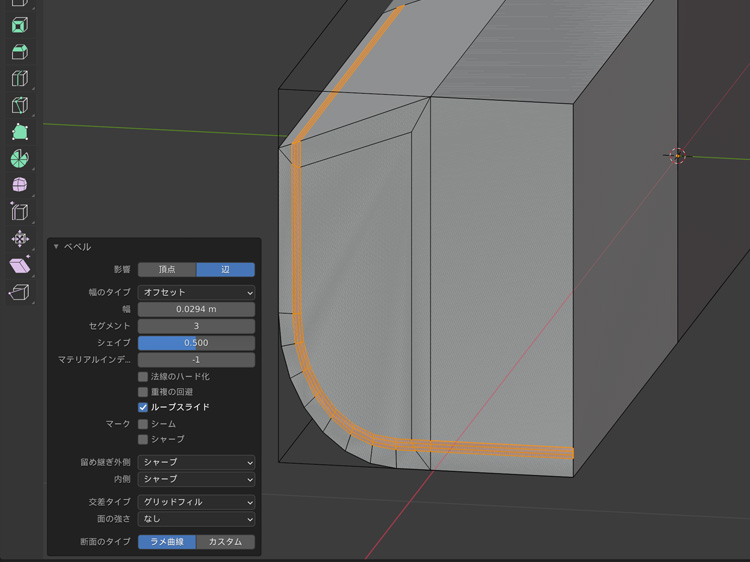Activate the Loop Cut tool
Image resolution: width=750 pixels, height=562 pixels.
point(19,79)
